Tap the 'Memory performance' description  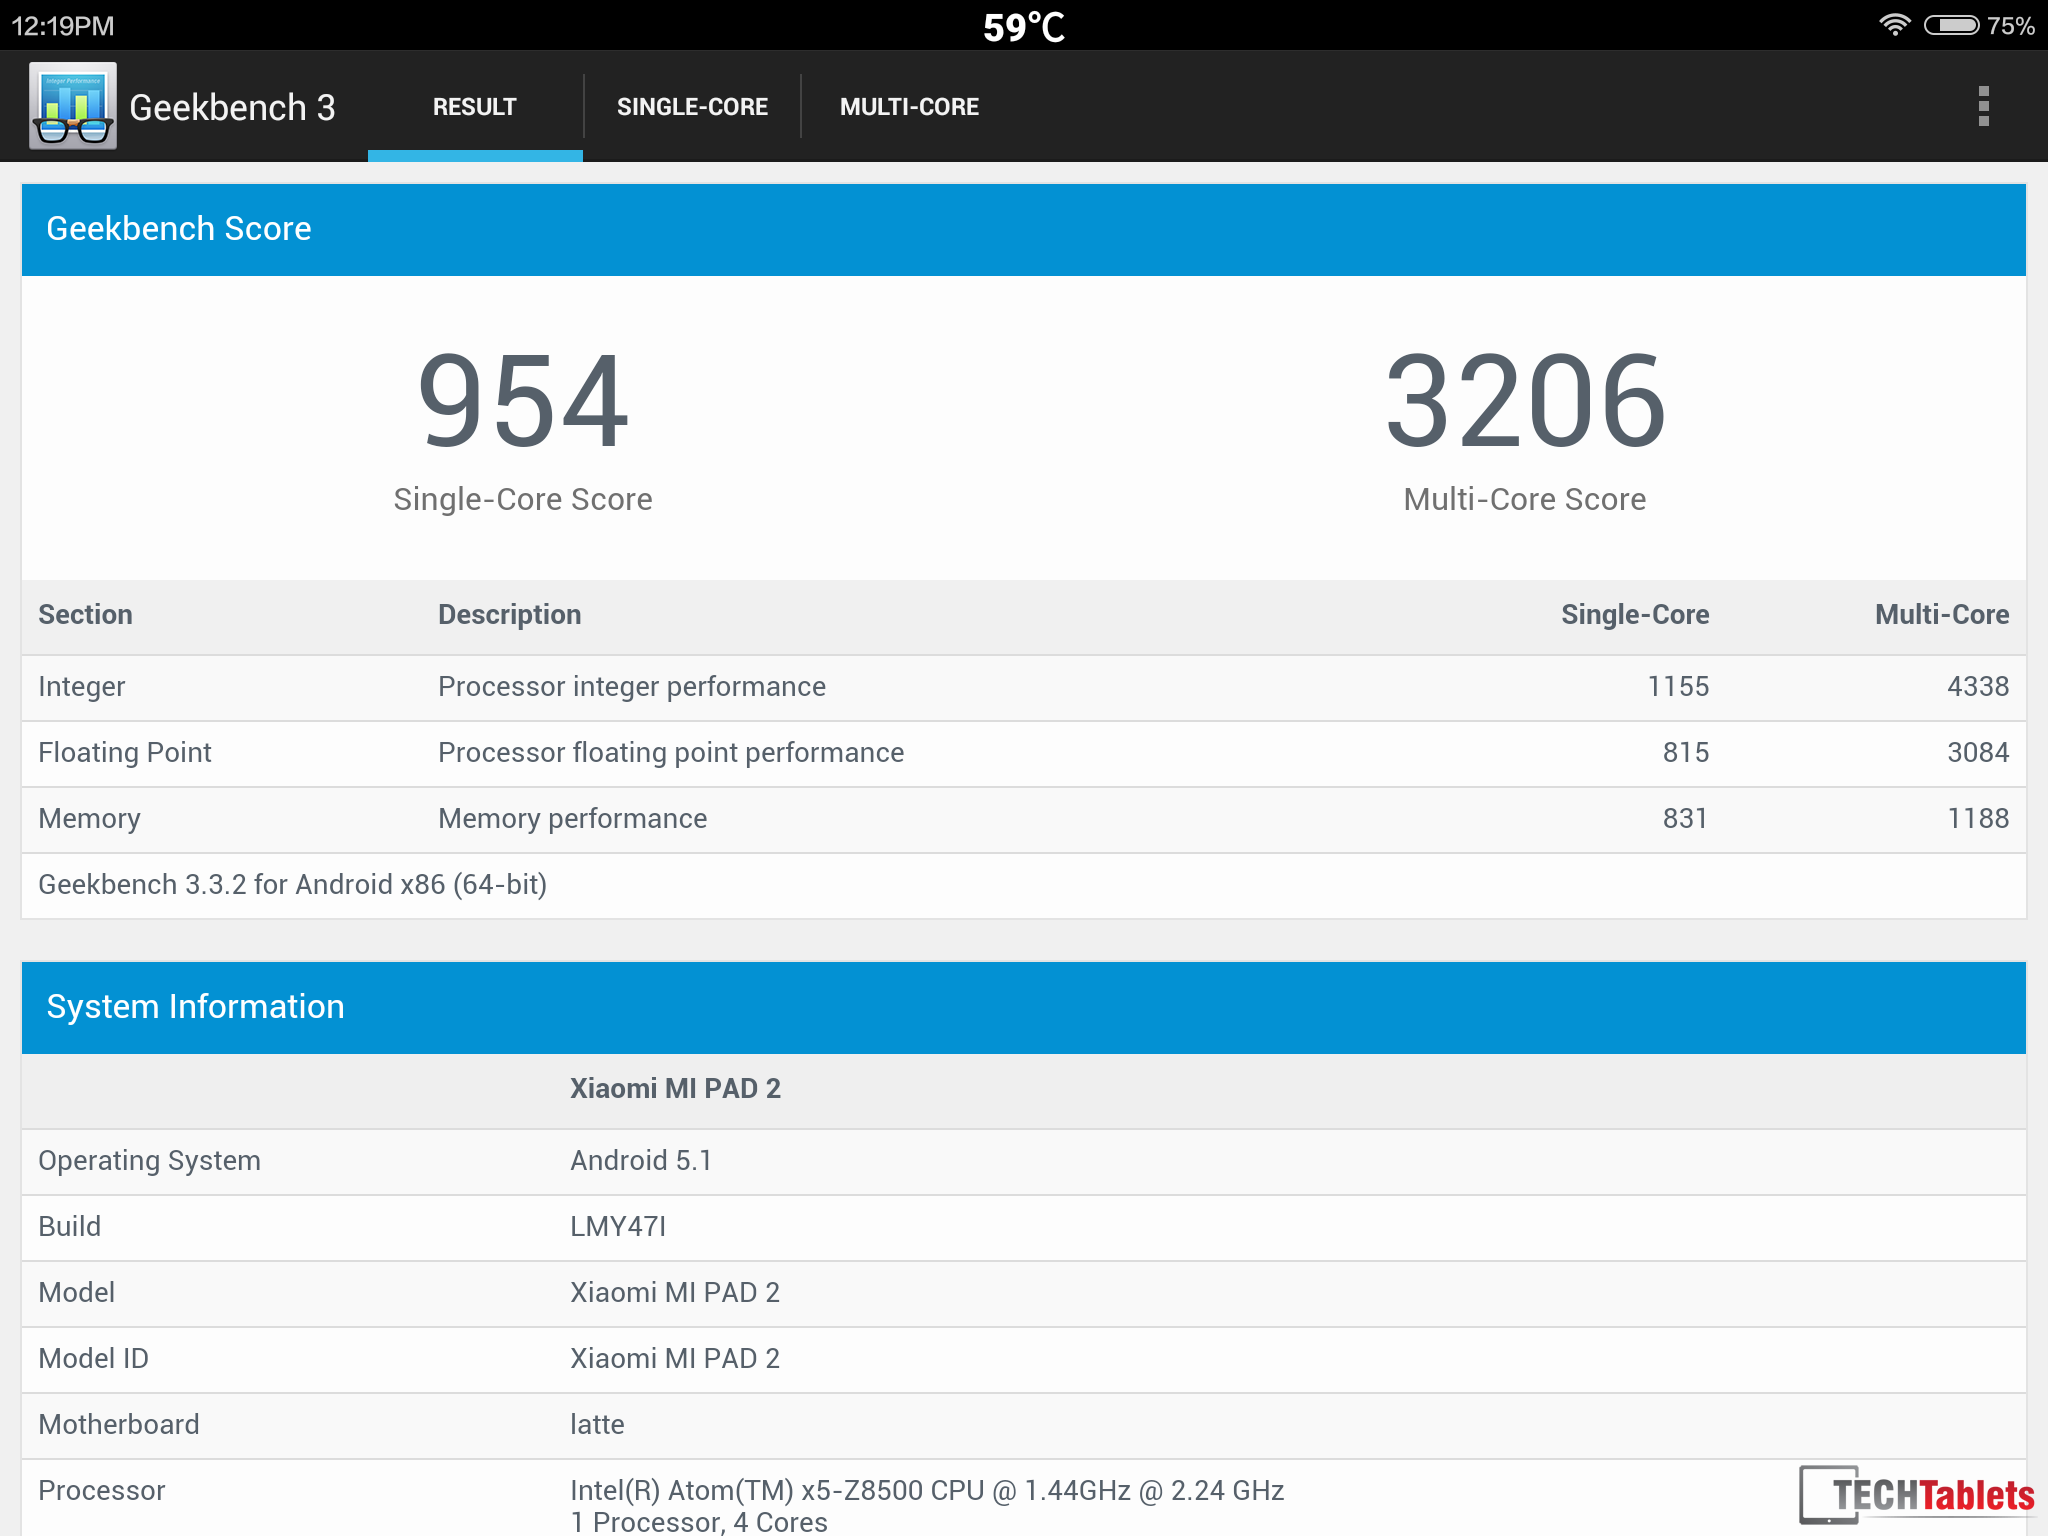[x=573, y=819]
